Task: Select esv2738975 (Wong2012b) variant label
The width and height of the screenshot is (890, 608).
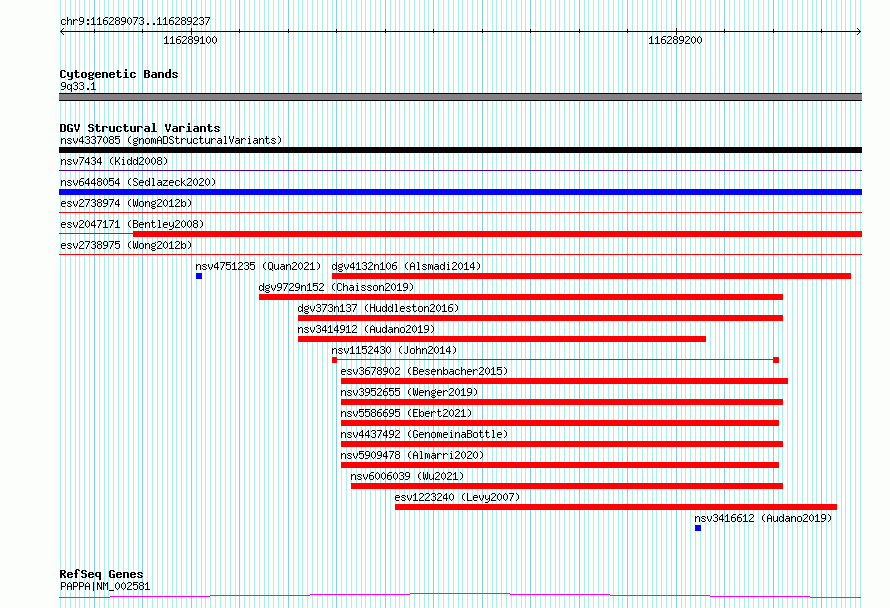Action: click(x=126, y=245)
